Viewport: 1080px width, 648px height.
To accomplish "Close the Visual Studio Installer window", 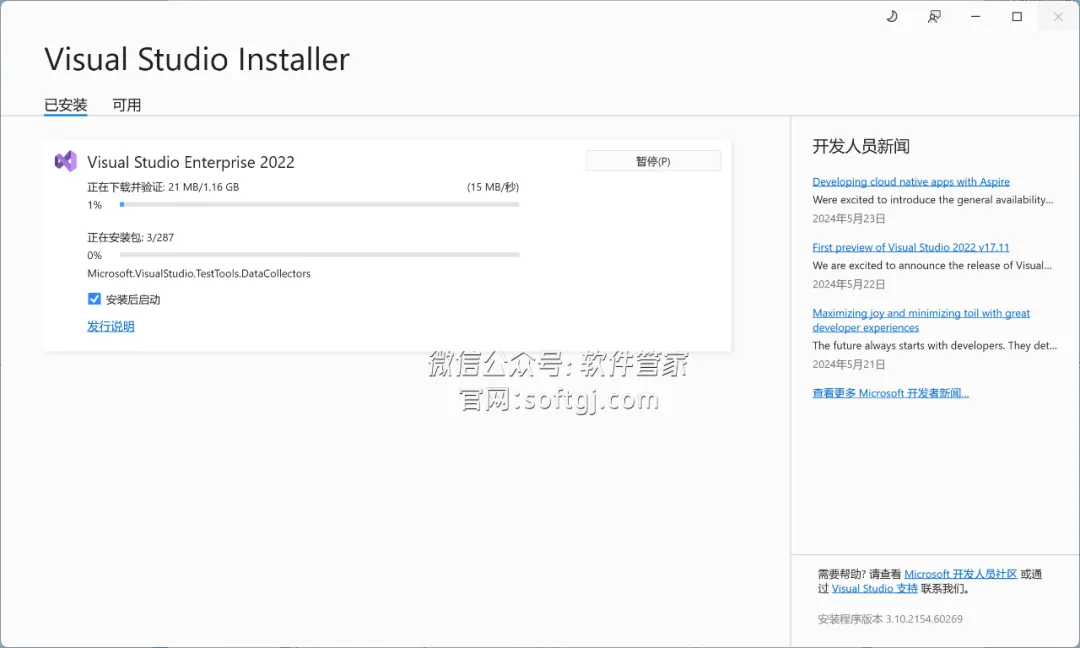I will [1058, 17].
